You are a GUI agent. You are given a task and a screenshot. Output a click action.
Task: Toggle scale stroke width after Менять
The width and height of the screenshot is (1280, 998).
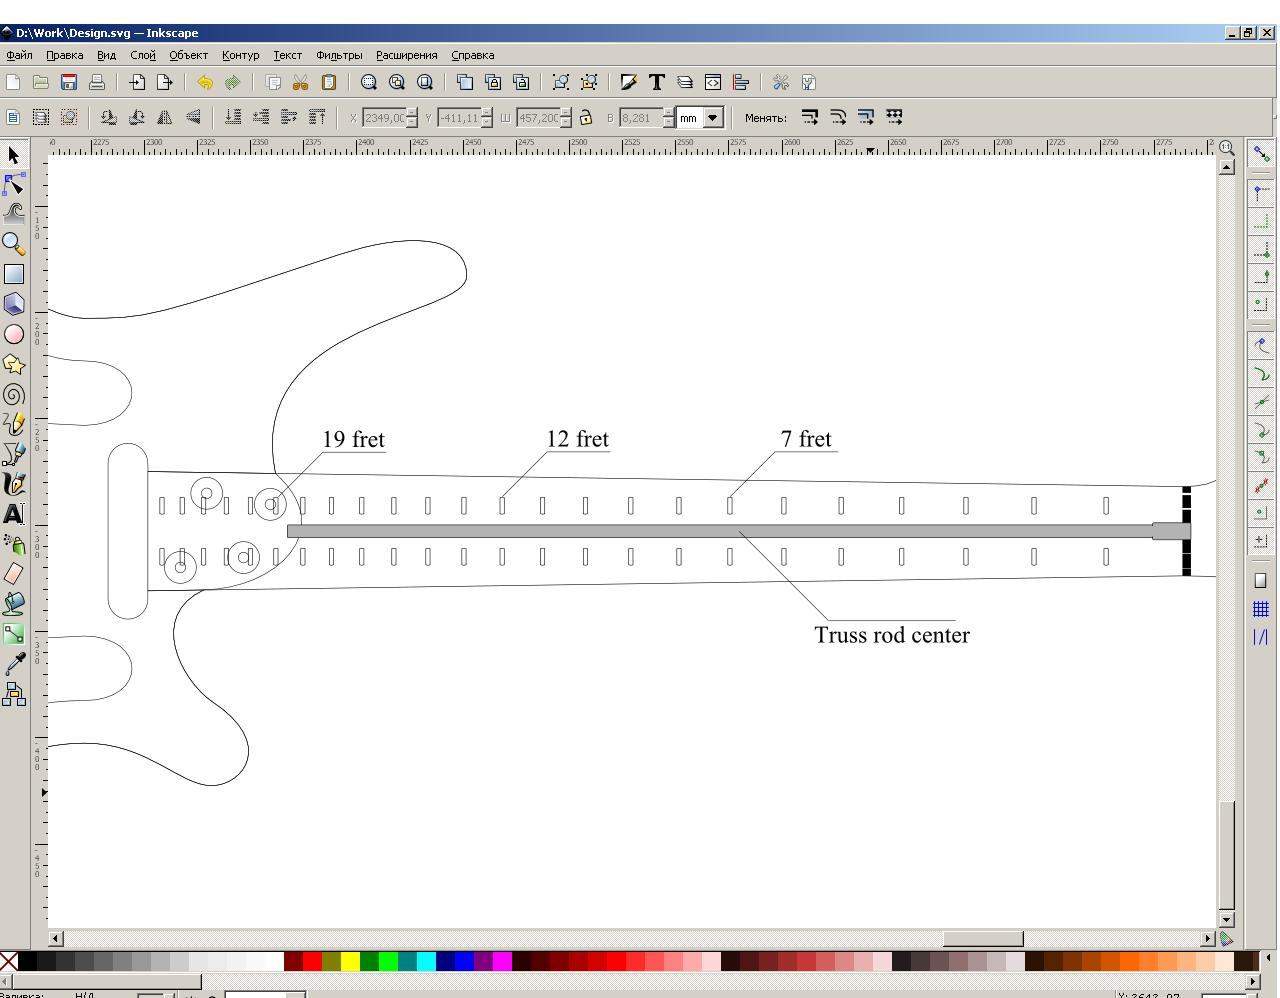(x=810, y=118)
